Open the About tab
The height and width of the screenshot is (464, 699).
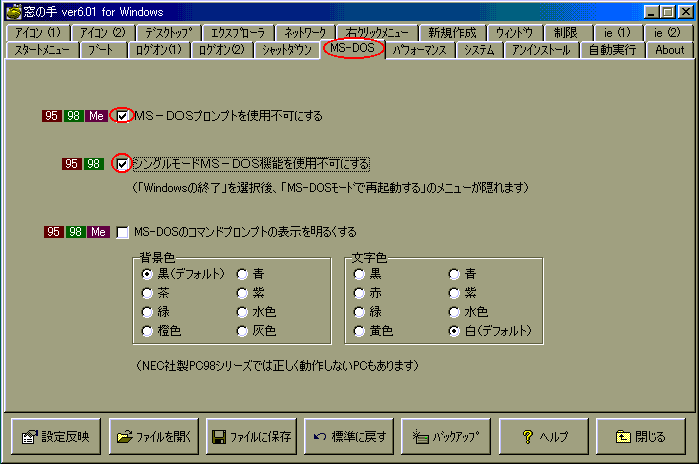coord(670,50)
